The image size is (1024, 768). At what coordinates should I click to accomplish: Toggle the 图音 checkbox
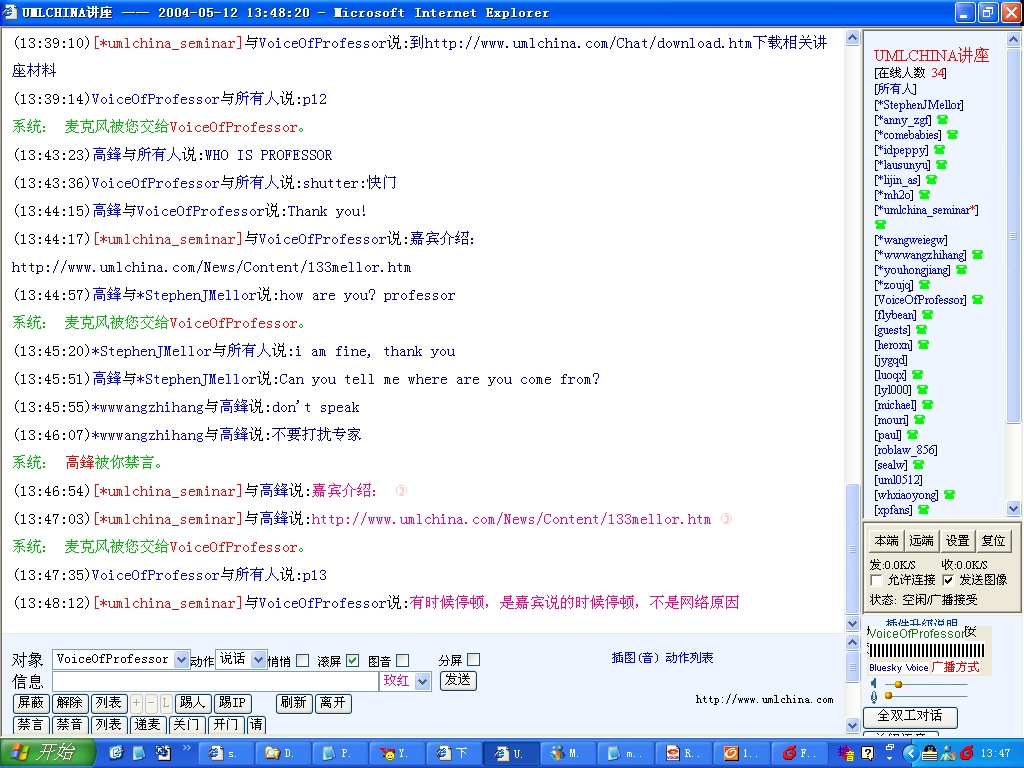tap(403, 661)
